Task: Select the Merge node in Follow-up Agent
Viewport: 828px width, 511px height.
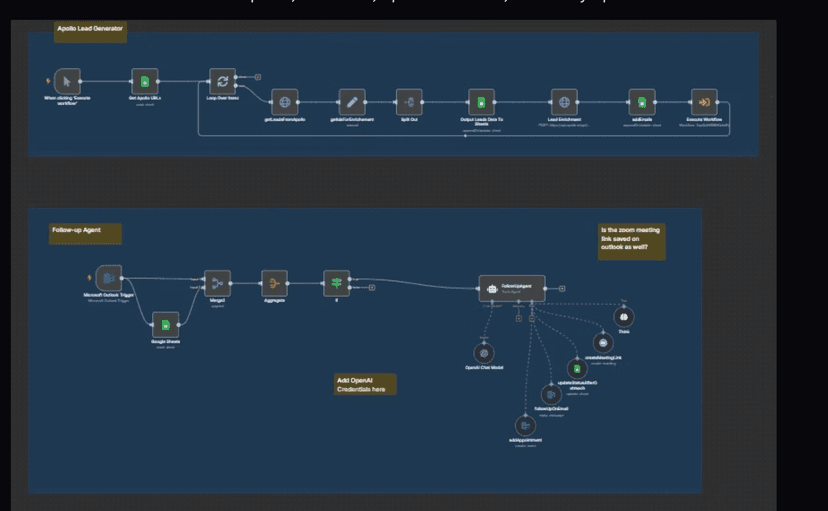Action: click(x=217, y=283)
